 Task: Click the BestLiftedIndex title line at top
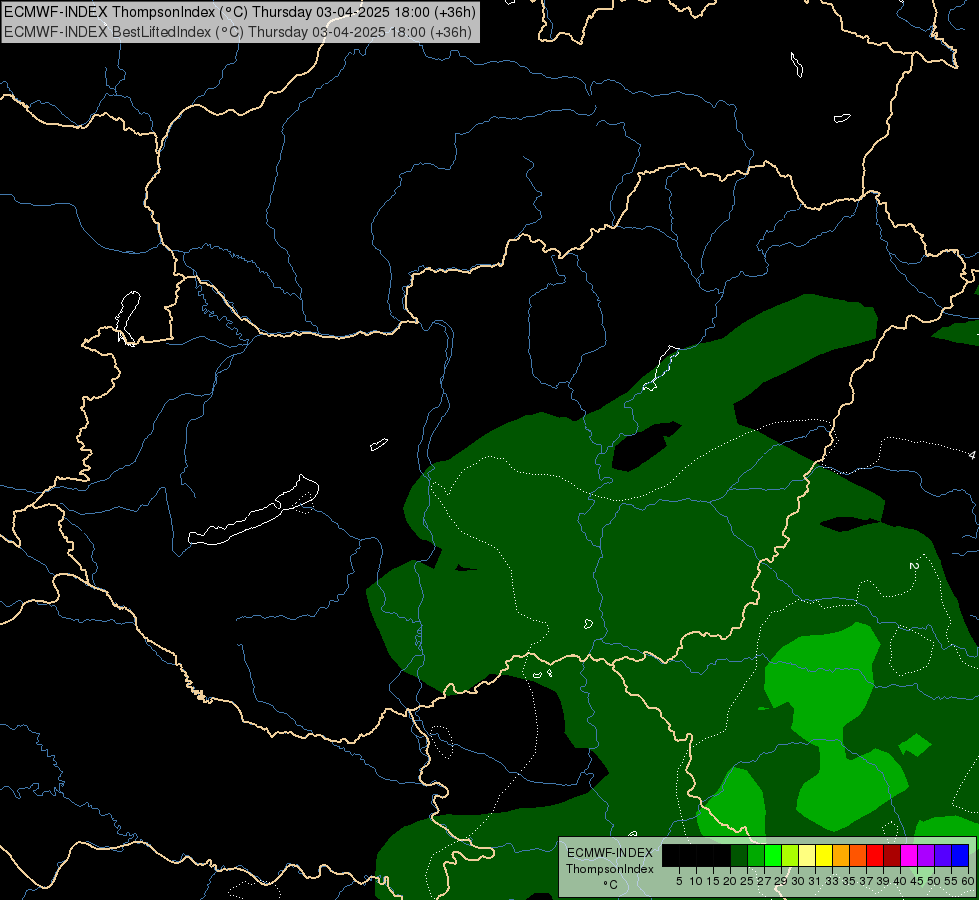(238, 32)
